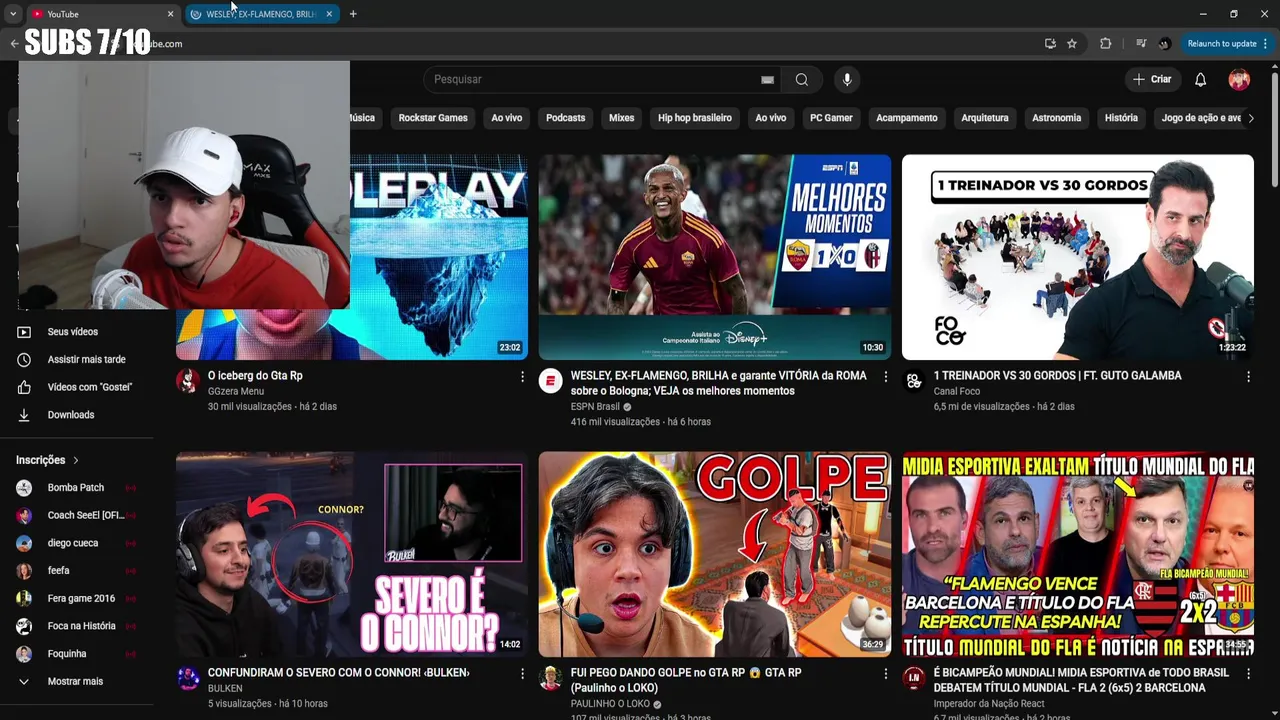Select the História chip
Viewport: 1280px width, 720px height.
1121,118
